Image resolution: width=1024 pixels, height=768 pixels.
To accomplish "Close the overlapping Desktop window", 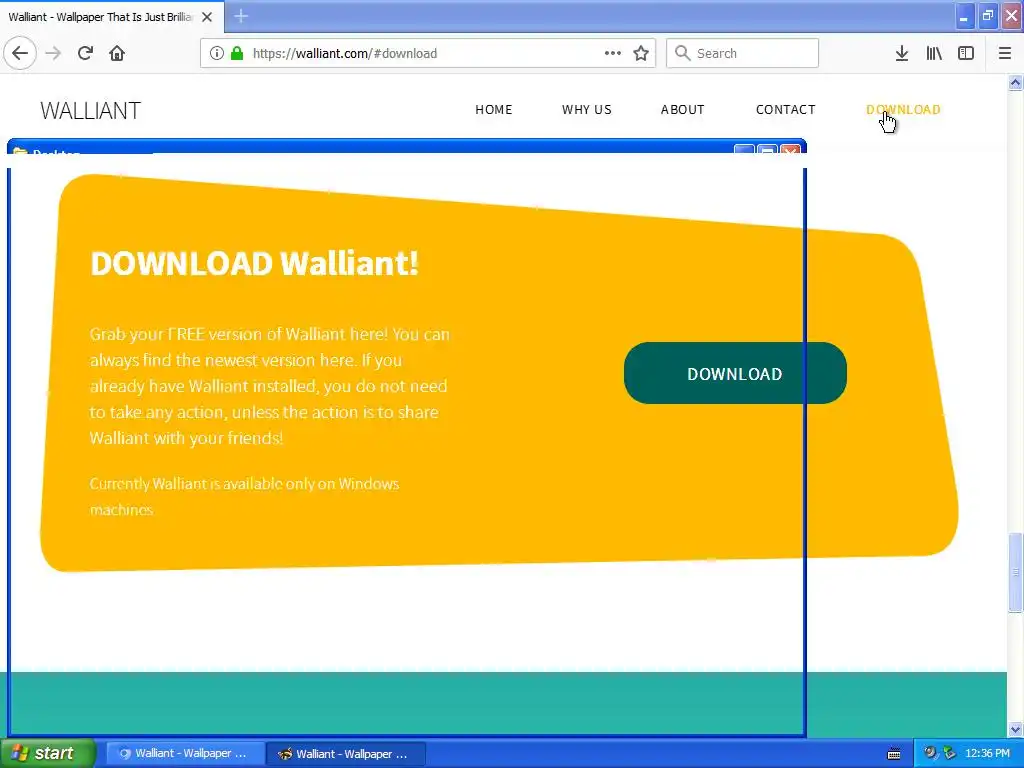I will pyautogui.click(x=791, y=150).
